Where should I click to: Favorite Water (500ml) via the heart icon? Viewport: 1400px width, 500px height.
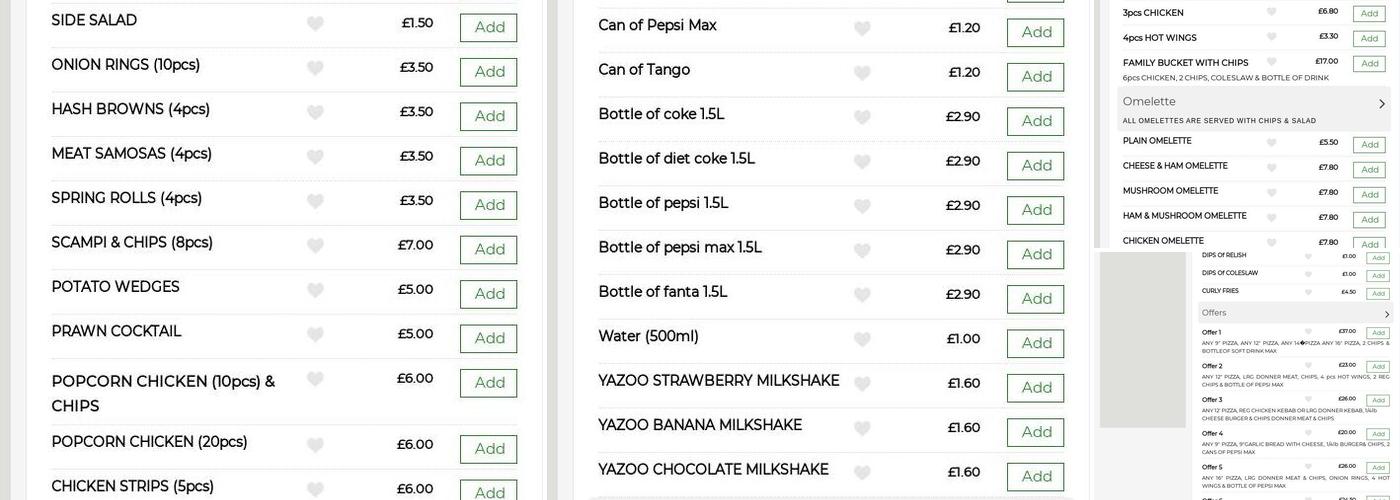[x=862, y=340]
